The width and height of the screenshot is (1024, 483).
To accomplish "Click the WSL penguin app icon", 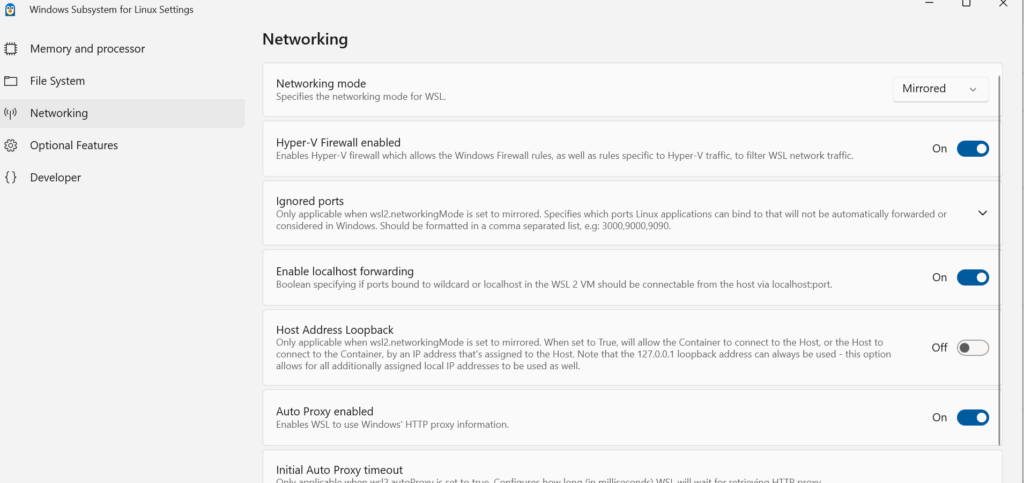I will 10,10.
